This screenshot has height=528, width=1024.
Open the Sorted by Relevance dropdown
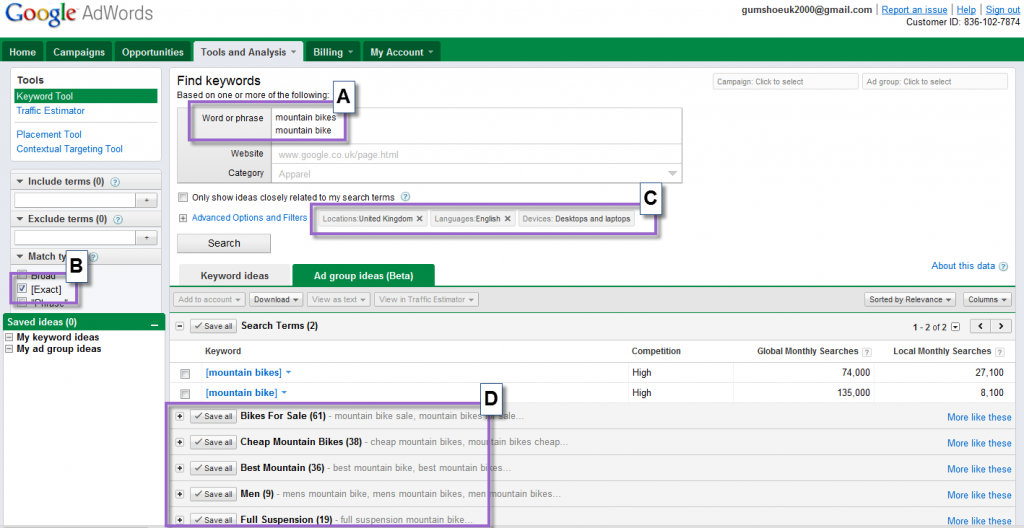(909, 299)
